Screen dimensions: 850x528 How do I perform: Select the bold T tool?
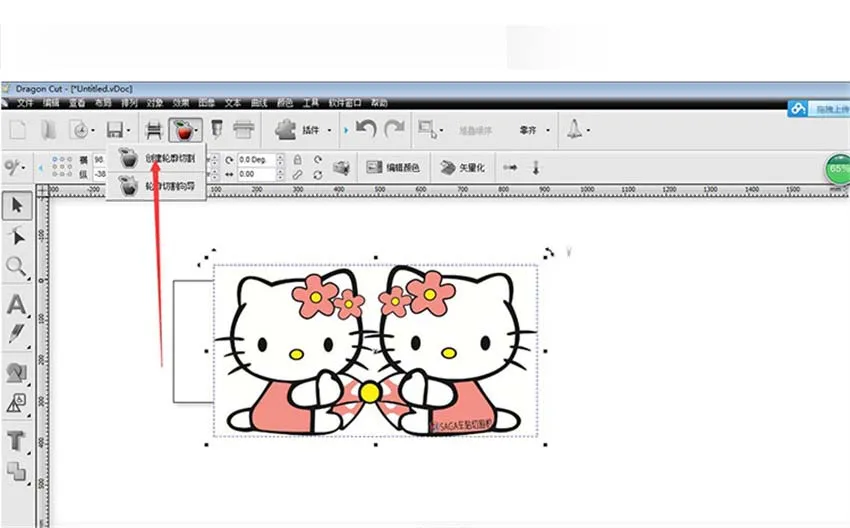pos(16,441)
